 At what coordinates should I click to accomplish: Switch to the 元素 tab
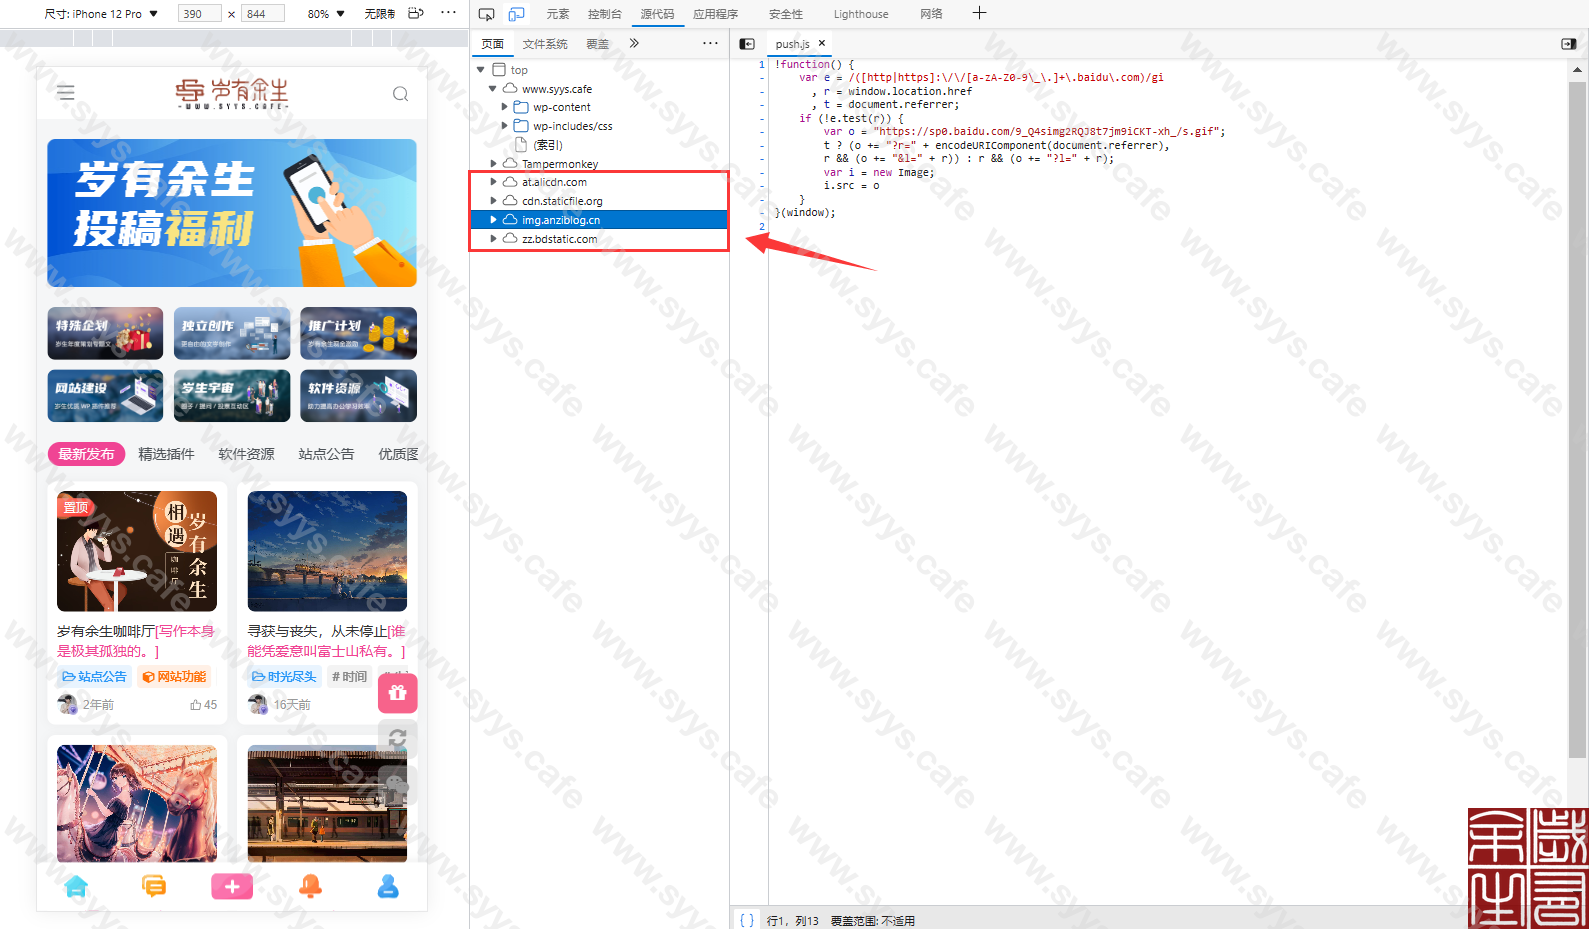coord(558,14)
